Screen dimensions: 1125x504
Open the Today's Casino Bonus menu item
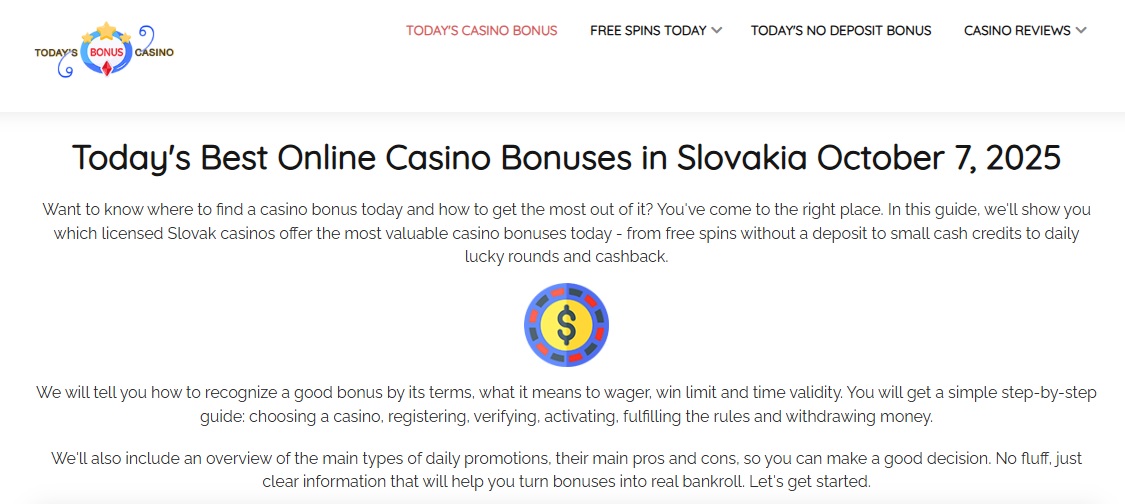coord(481,31)
